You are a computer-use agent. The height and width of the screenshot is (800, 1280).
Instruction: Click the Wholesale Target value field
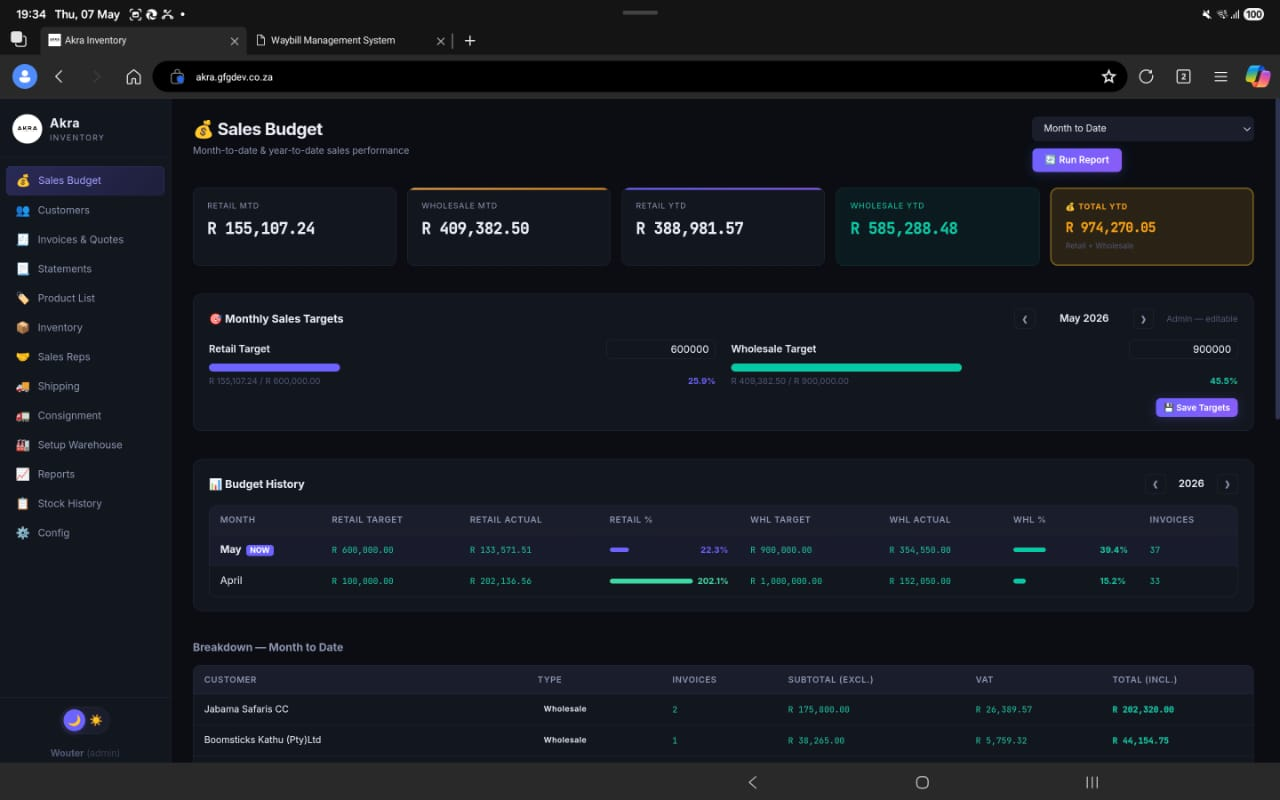point(1184,349)
